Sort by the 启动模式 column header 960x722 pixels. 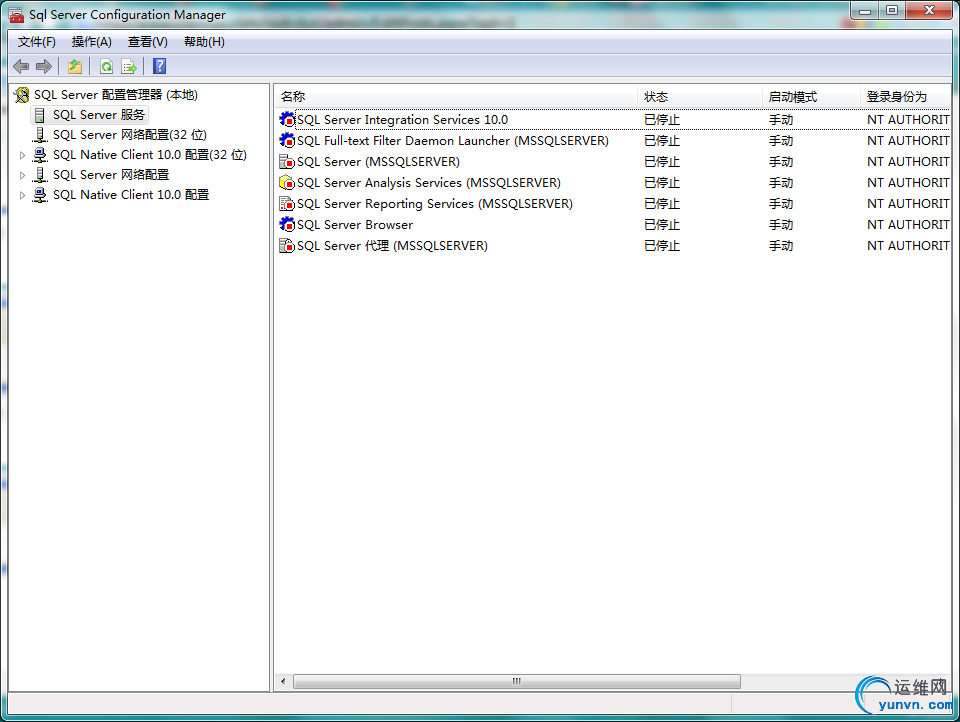(x=811, y=97)
